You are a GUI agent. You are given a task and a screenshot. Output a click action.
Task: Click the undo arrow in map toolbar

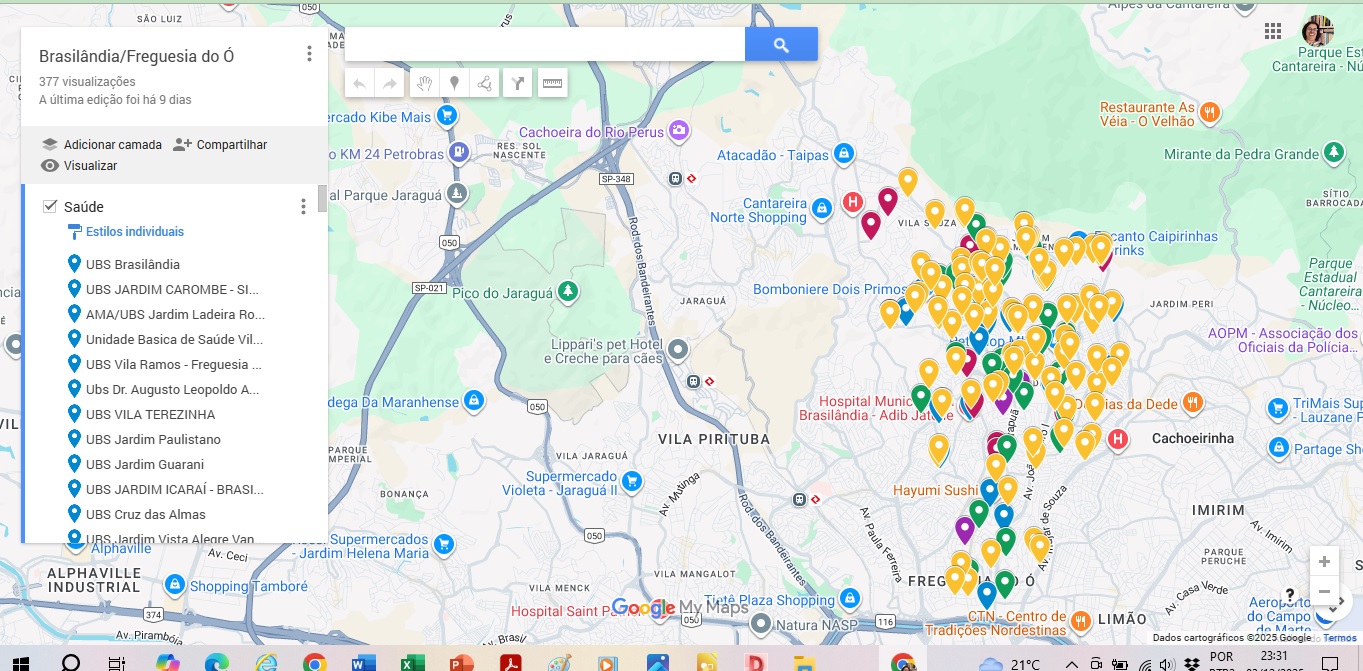pyautogui.click(x=360, y=84)
